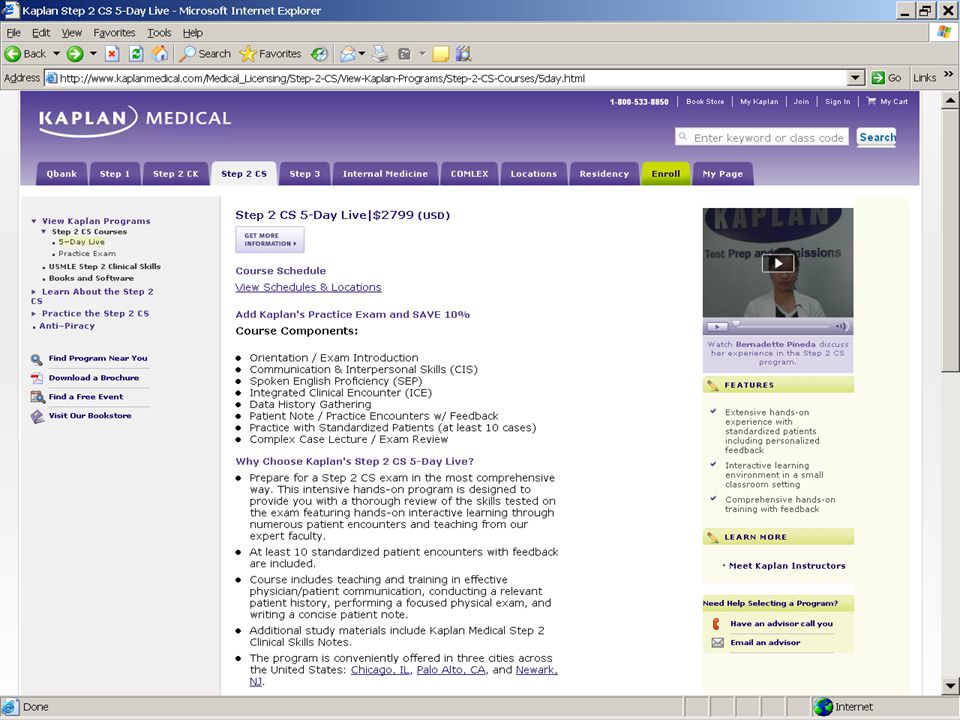
Task: Click the small play button under the video
Action: click(717, 327)
